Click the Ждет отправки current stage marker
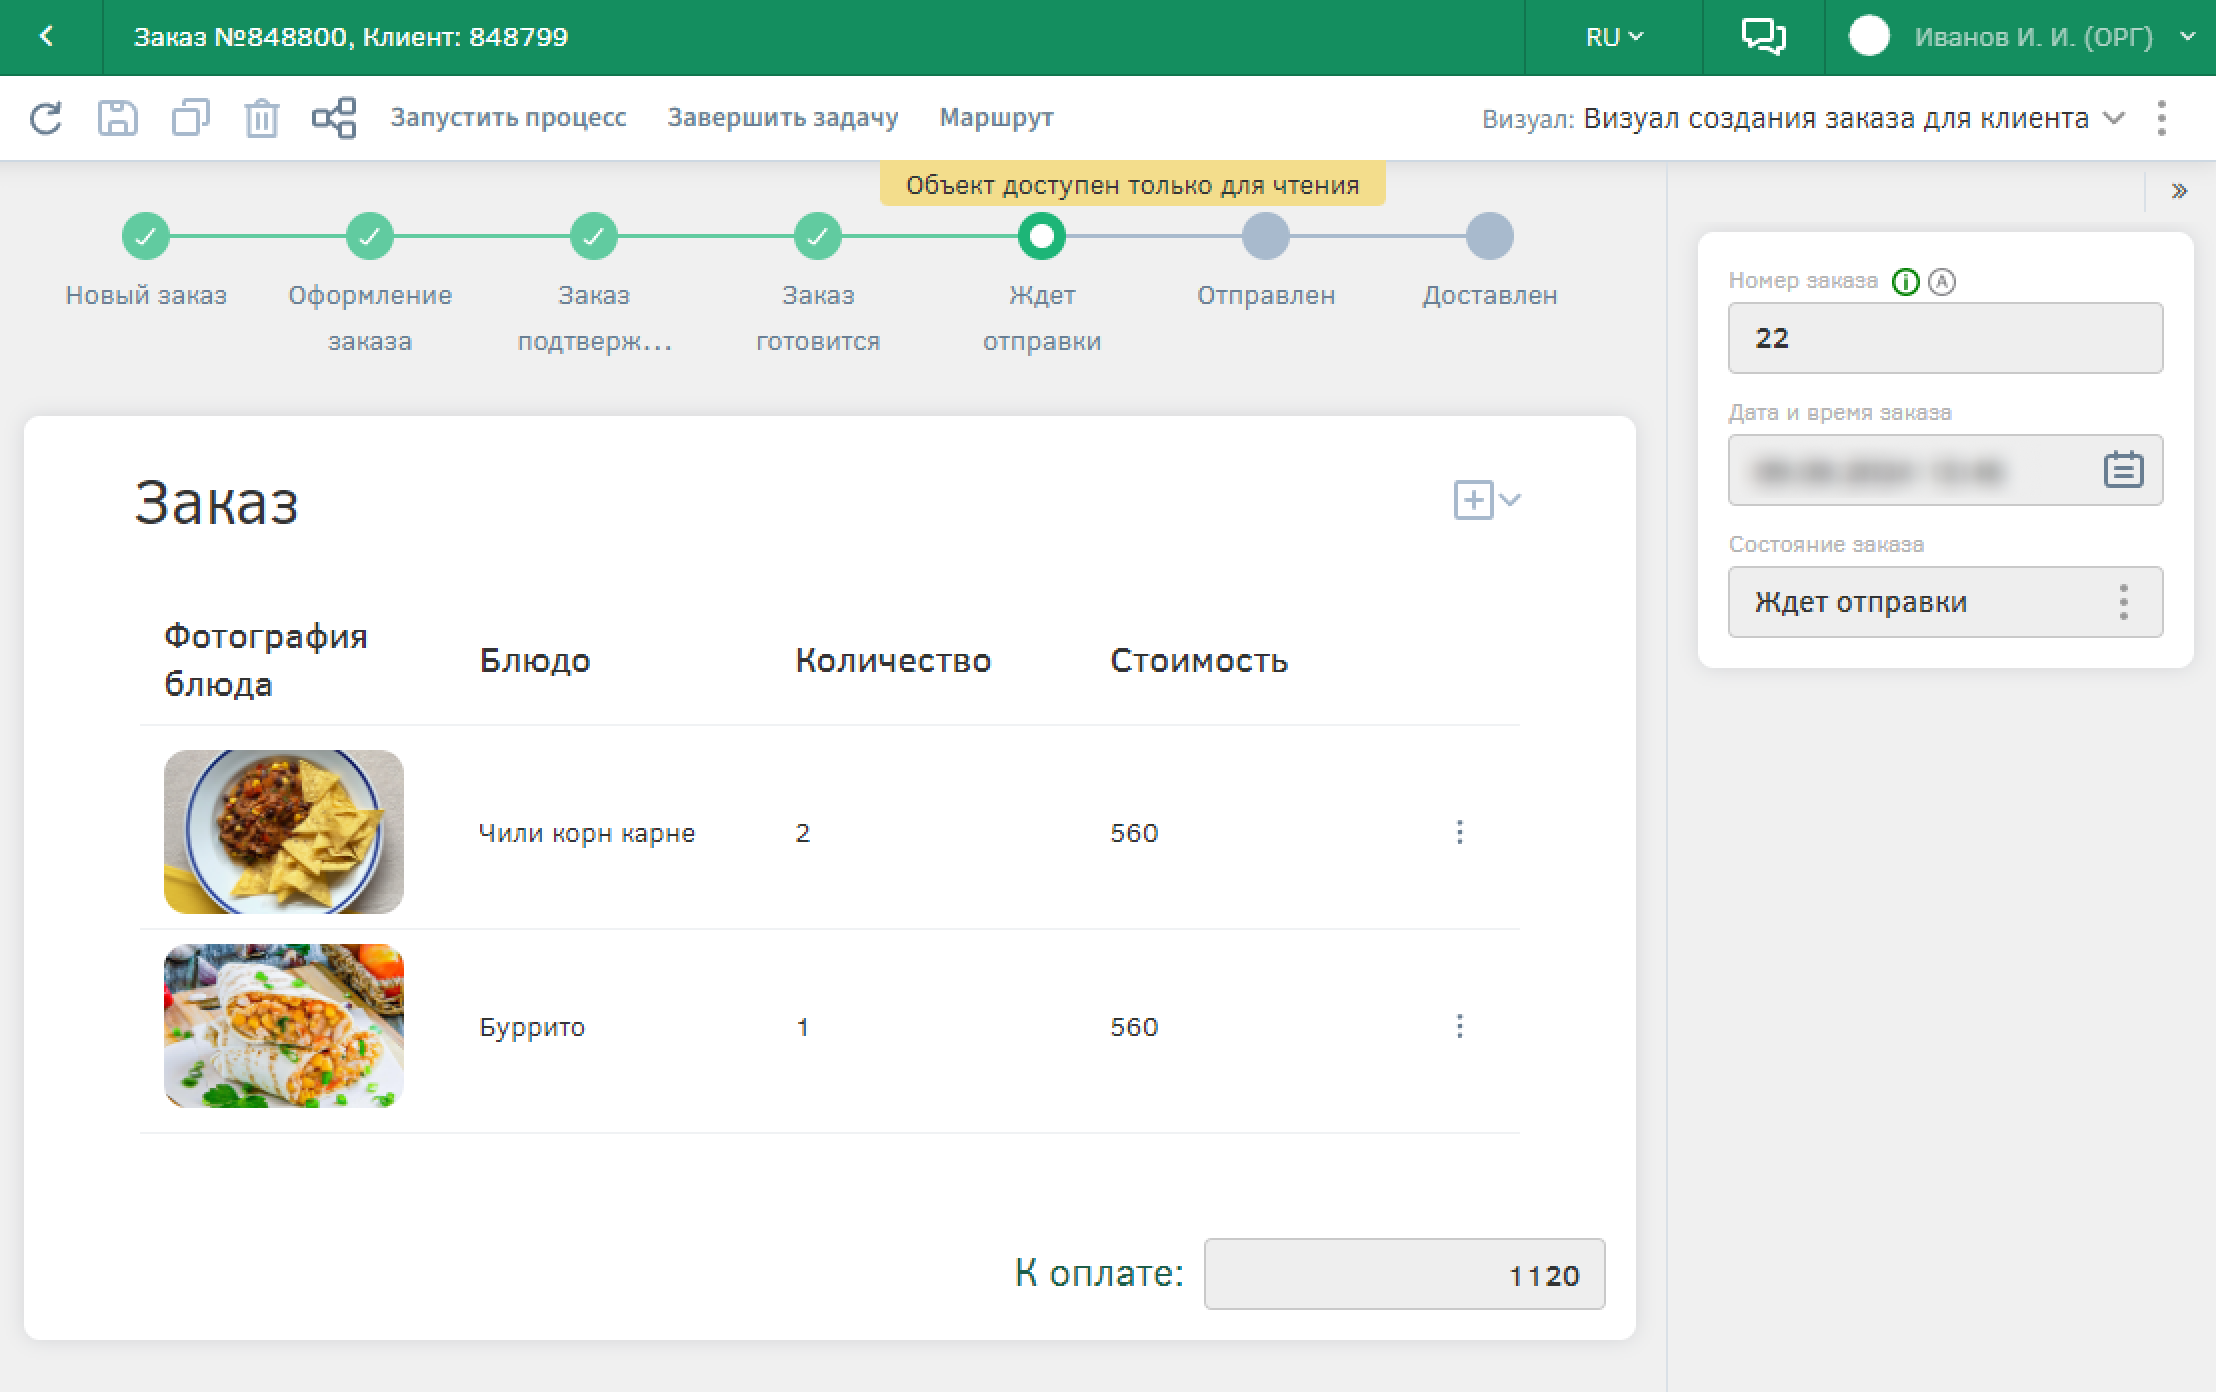 pyautogui.click(x=1041, y=237)
